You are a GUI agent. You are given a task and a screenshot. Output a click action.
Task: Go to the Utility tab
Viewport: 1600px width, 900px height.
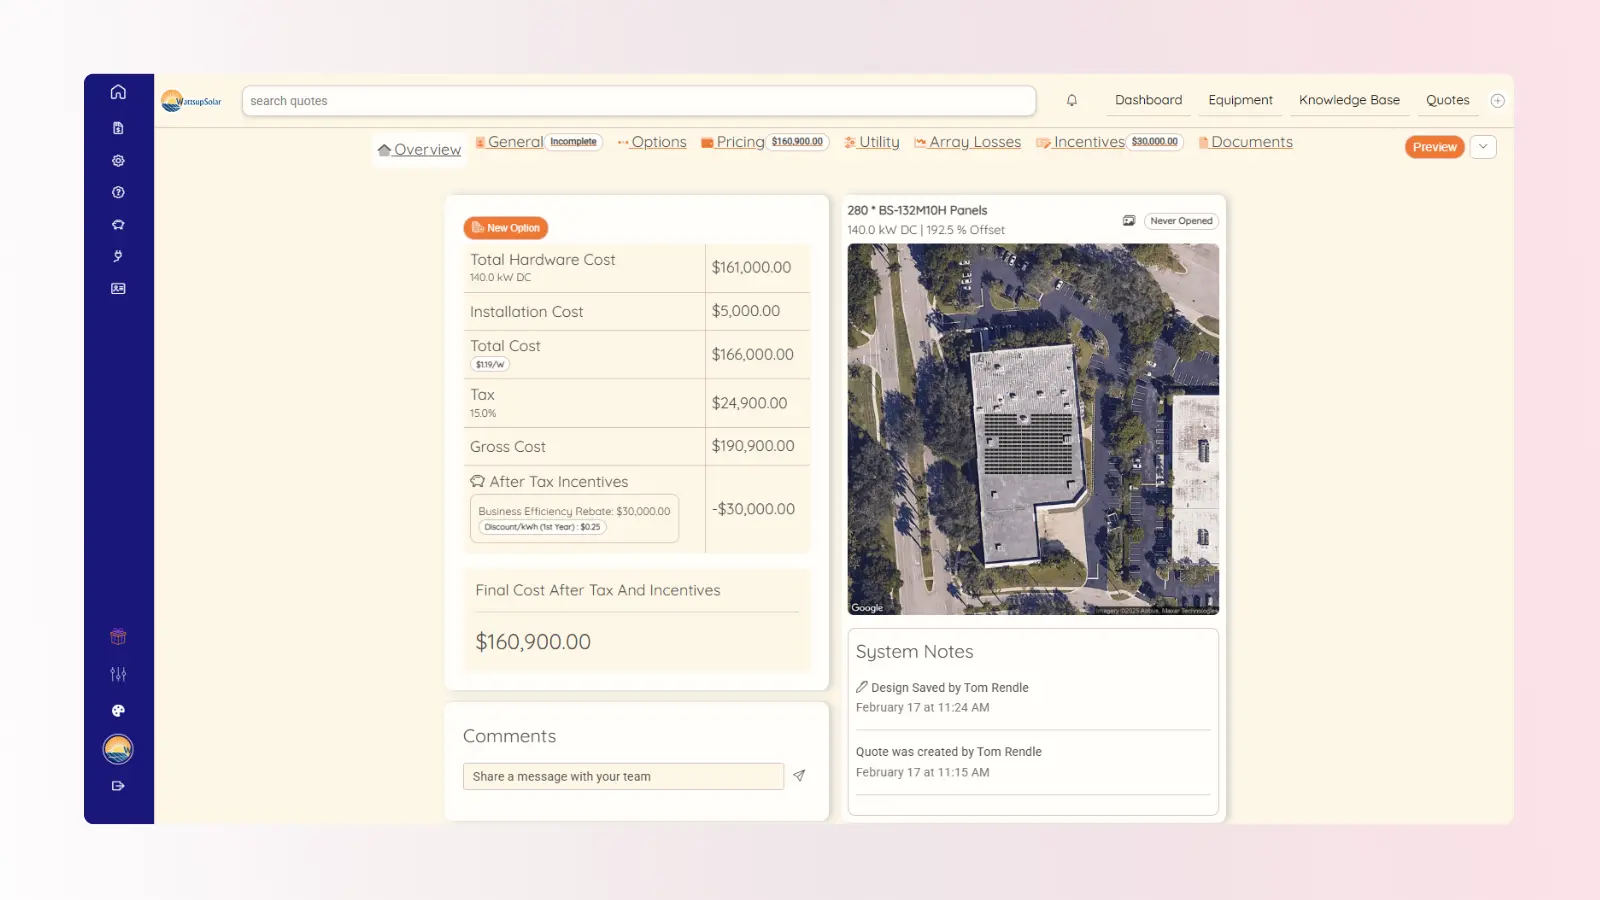click(x=872, y=142)
